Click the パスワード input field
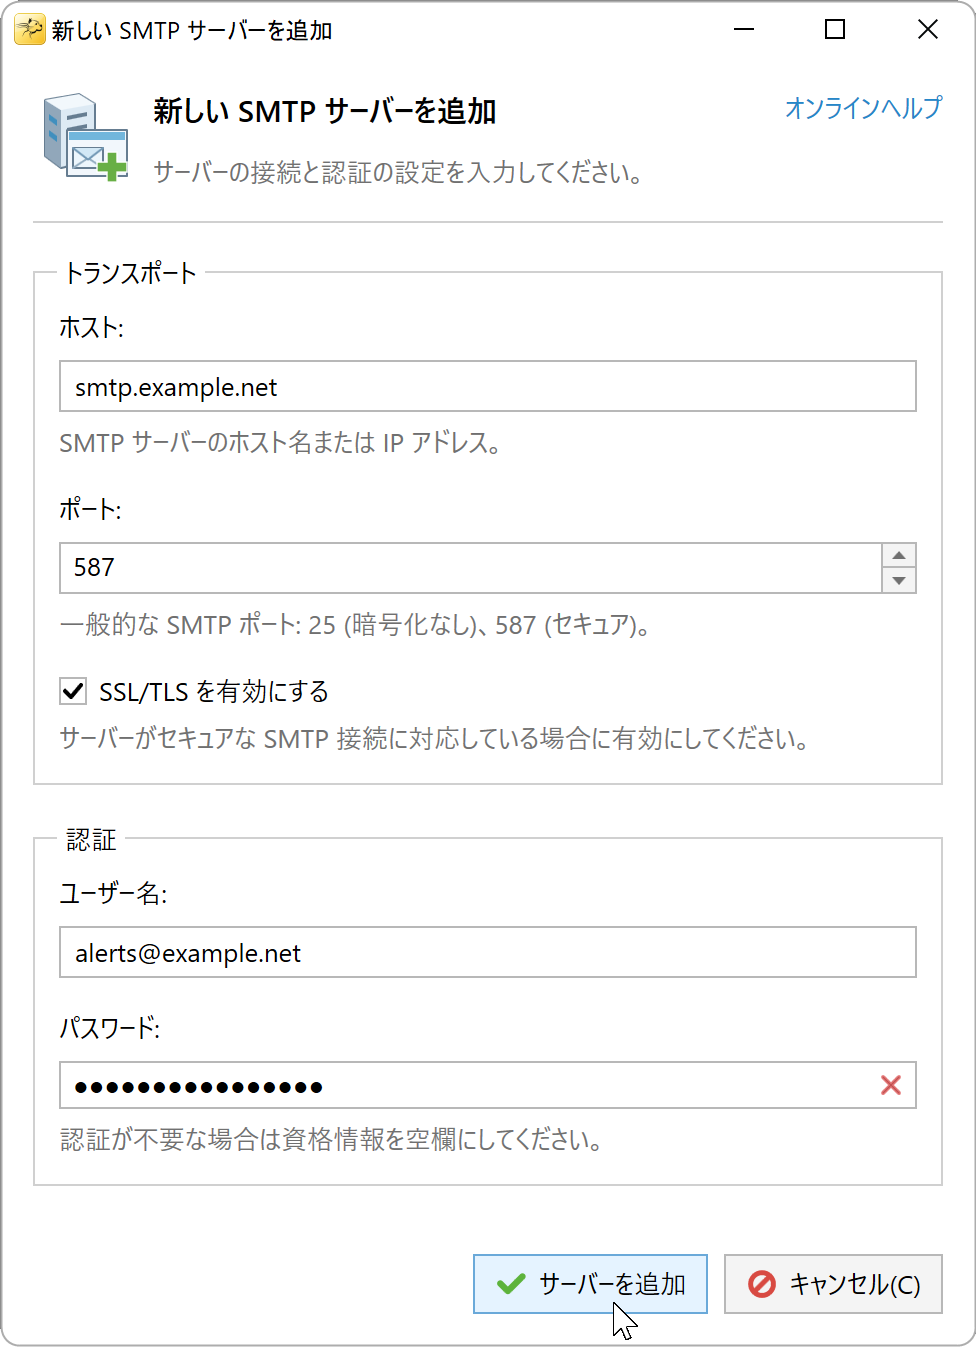This screenshot has height=1370, width=976. (x=488, y=1085)
